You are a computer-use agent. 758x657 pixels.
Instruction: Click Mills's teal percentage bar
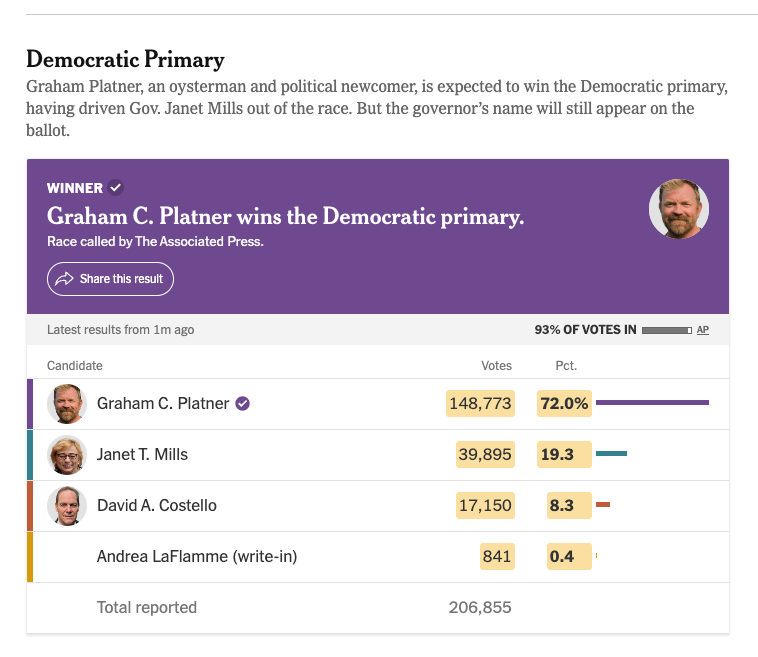[x=612, y=453]
